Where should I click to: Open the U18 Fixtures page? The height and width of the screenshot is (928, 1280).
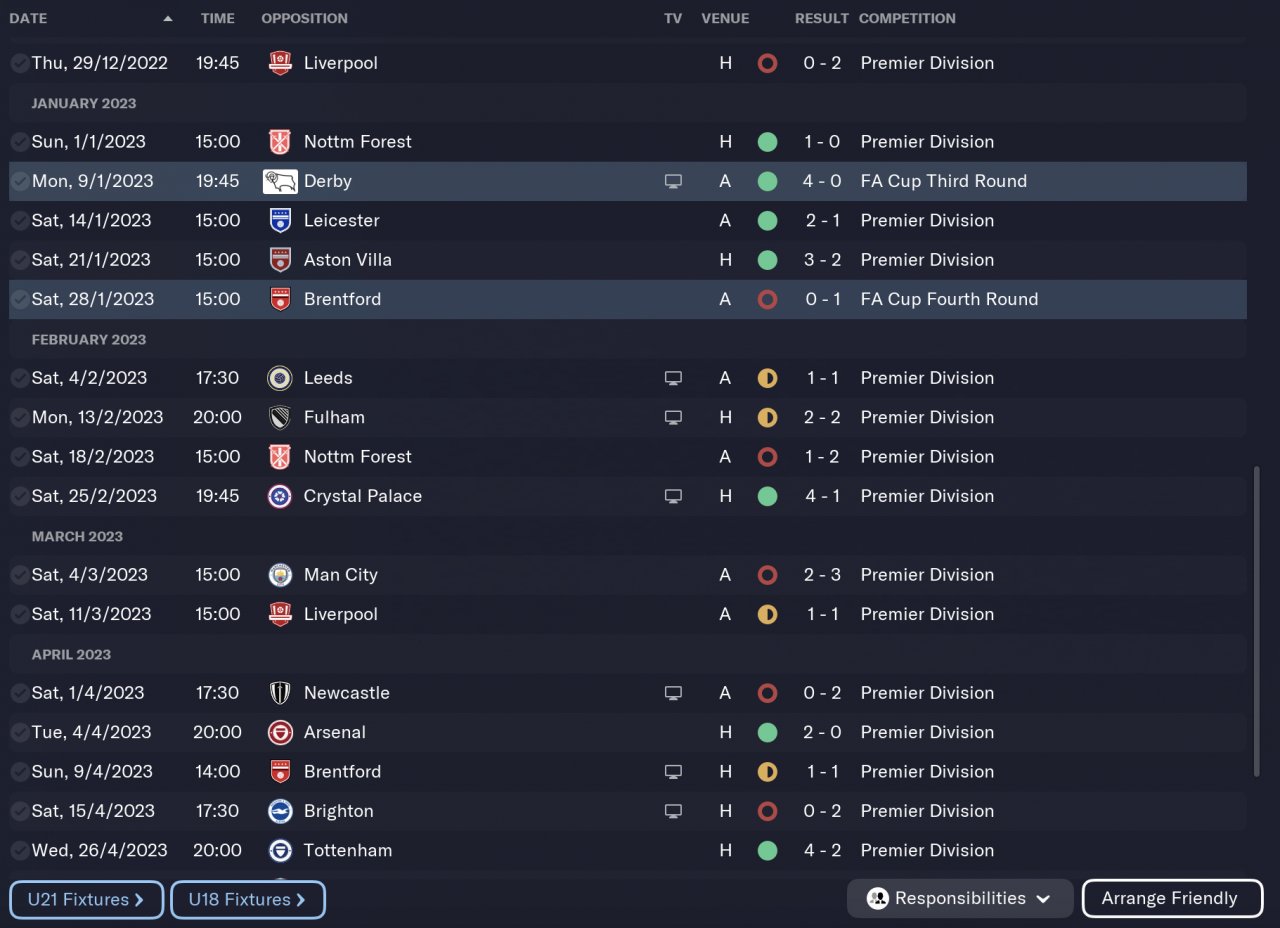[248, 899]
